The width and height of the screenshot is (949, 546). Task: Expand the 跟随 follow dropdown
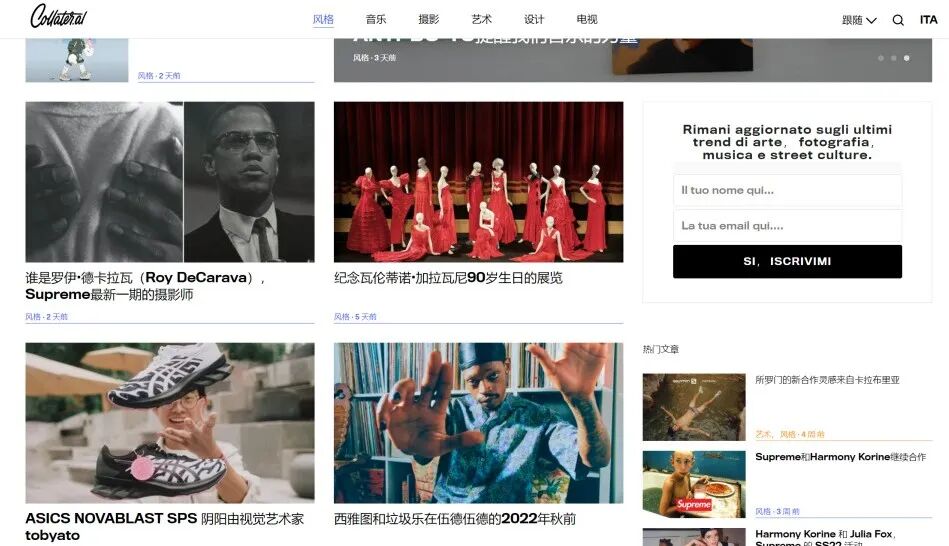point(859,20)
